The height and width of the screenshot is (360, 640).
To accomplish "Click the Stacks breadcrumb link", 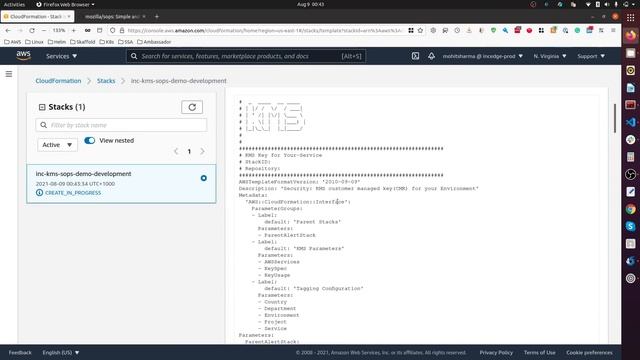I will point(106,81).
